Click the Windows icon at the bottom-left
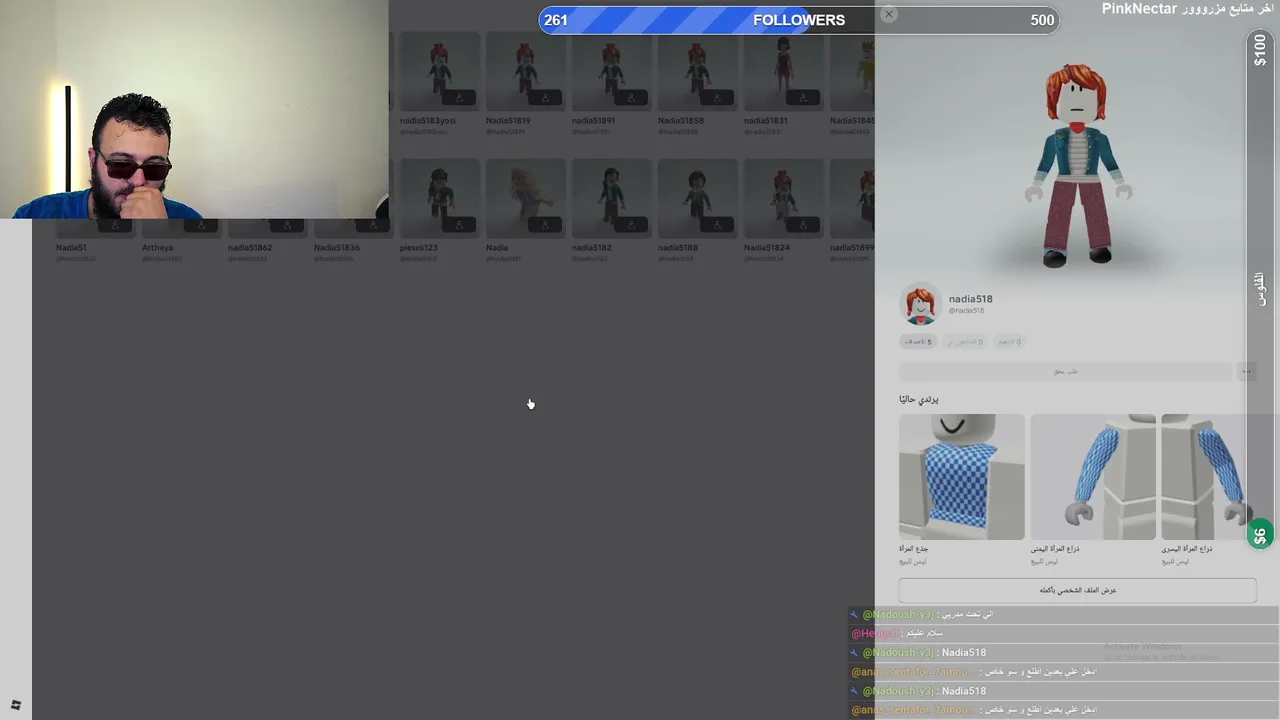1280x720 pixels. 15,705
